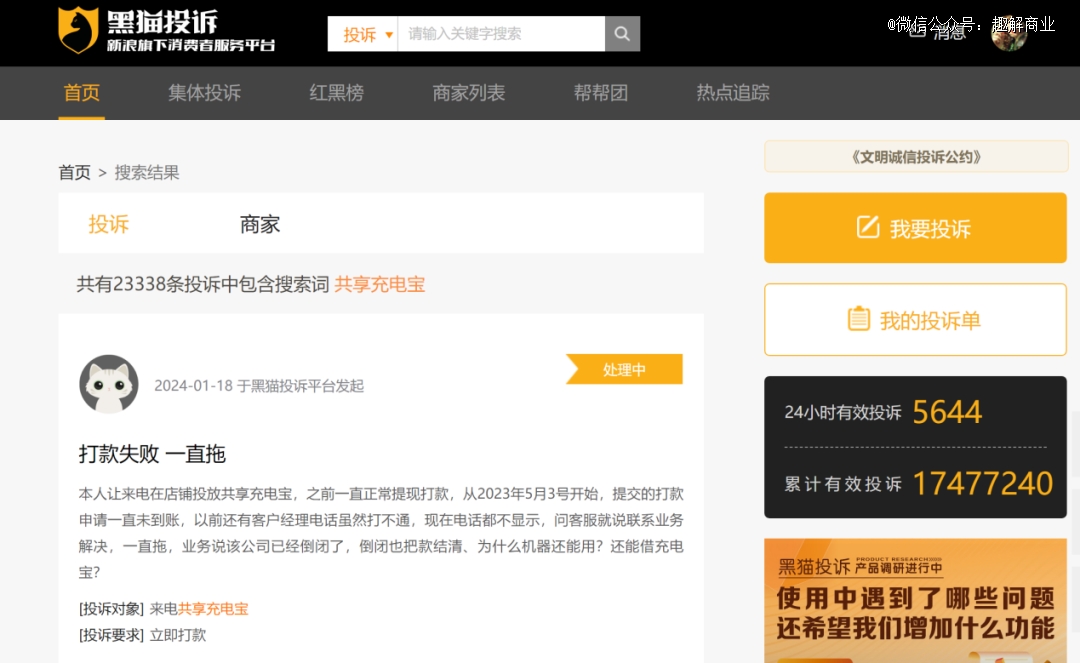The height and width of the screenshot is (663, 1080).
Task: Open the 产品调研 survey banner
Action: tap(915, 600)
